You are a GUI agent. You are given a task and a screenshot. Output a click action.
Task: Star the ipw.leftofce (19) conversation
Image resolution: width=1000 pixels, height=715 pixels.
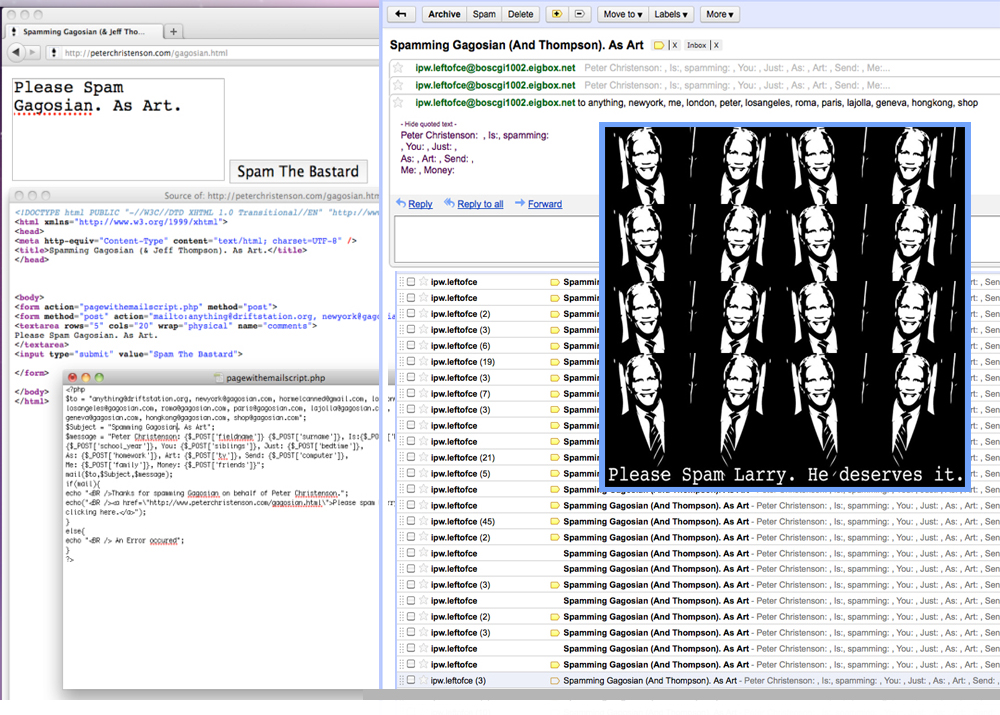click(x=423, y=361)
